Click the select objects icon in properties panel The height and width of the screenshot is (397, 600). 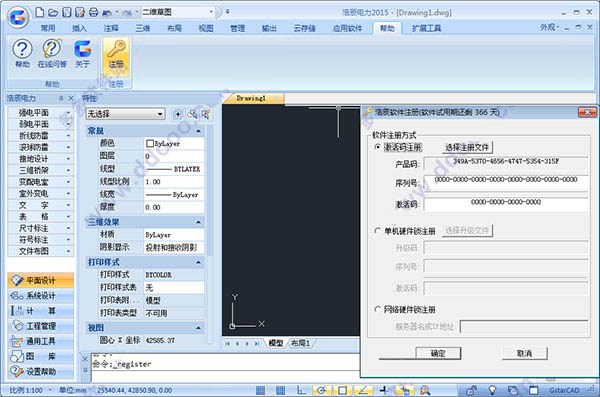pyautogui.click(x=192, y=114)
